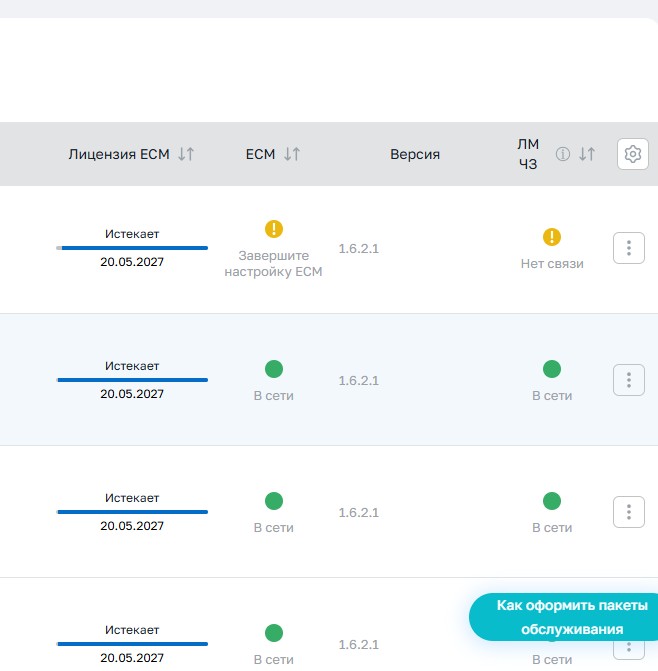Open table column settings gear
Viewport: 658px width, 671px height.
632,154
